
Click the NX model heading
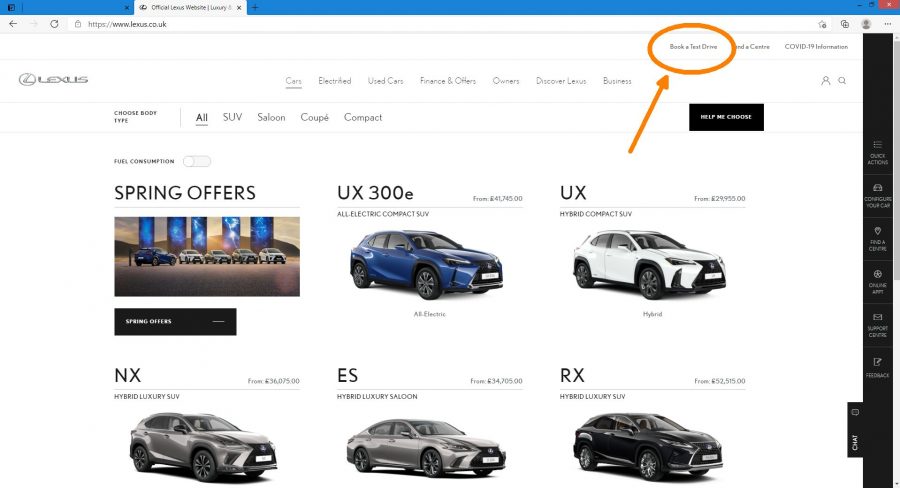[x=127, y=375]
